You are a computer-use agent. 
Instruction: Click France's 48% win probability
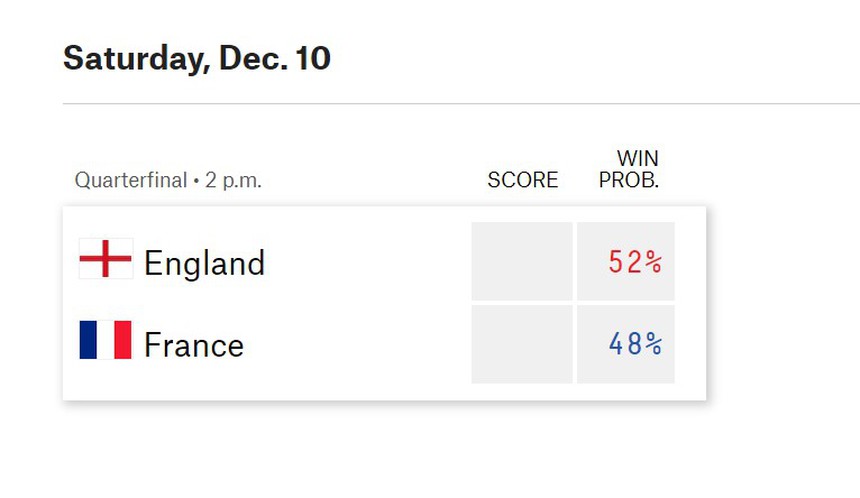click(x=634, y=344)
